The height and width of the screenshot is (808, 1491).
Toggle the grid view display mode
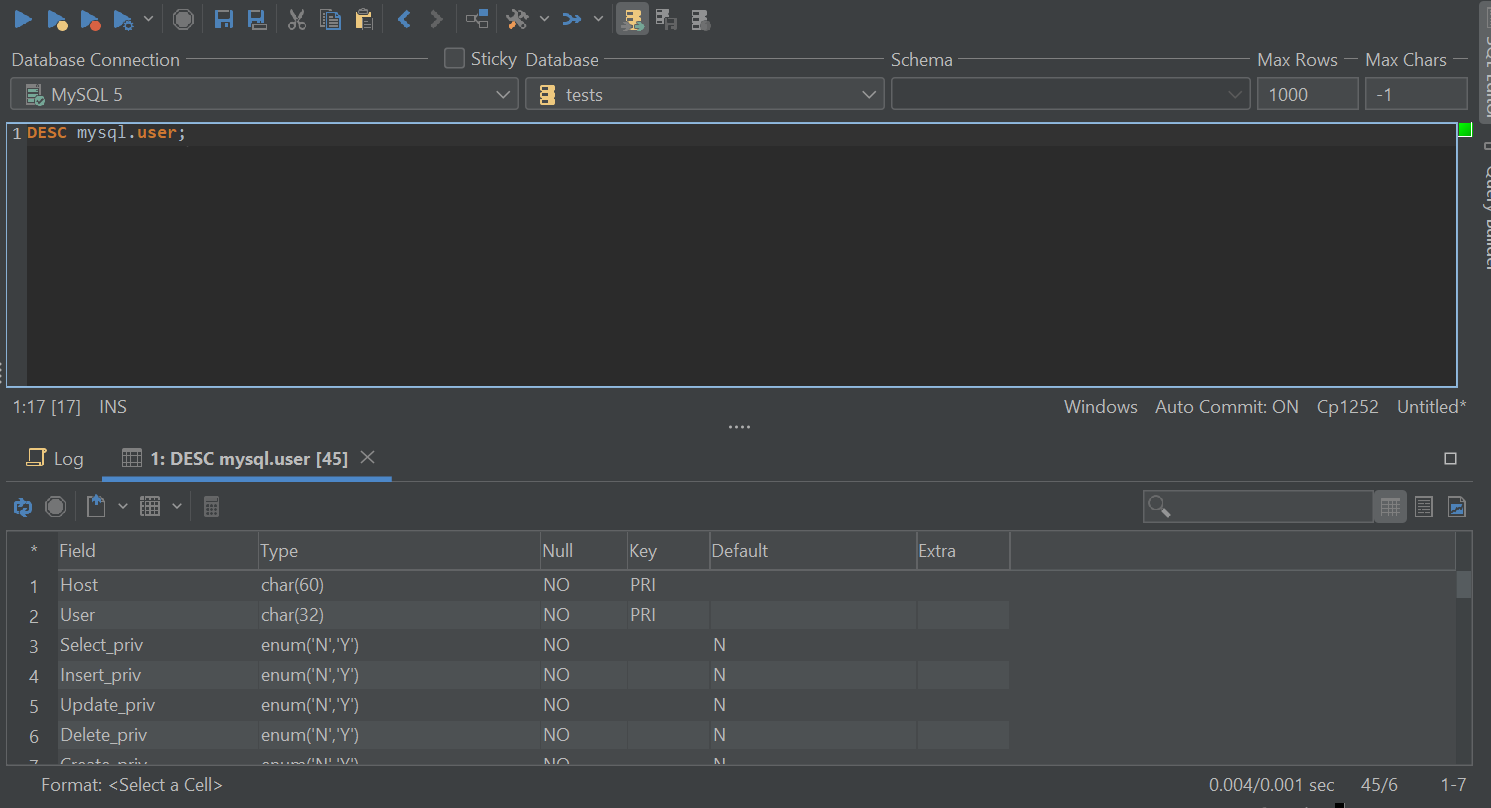coord(1390,506)
